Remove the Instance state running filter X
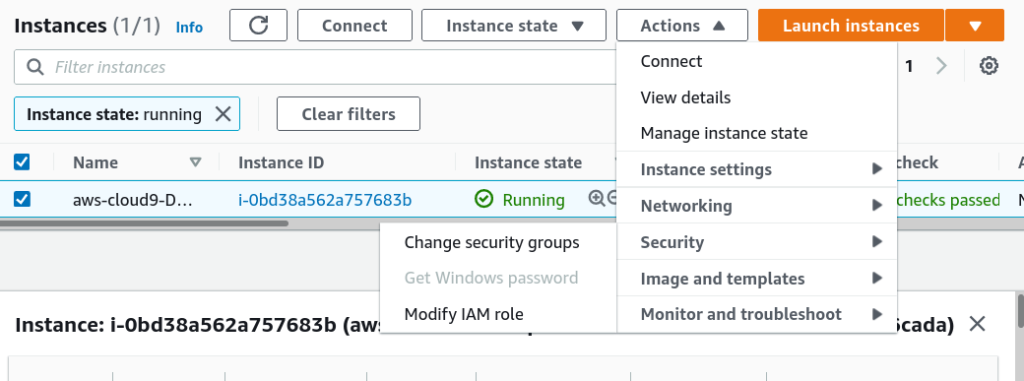Screen dimensions: 1024x381 pos(223,114)
